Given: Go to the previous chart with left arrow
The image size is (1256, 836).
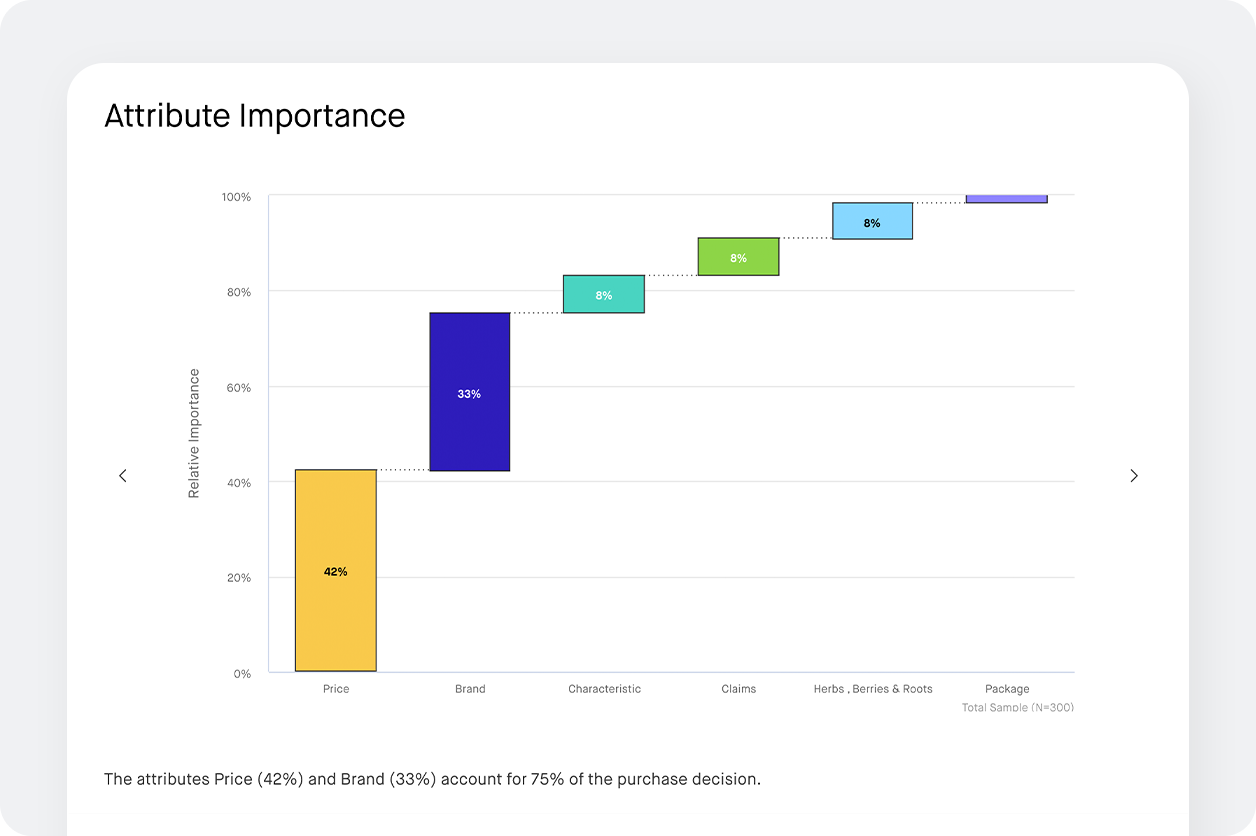Looking at the screenshot, I should click(123, 476).
